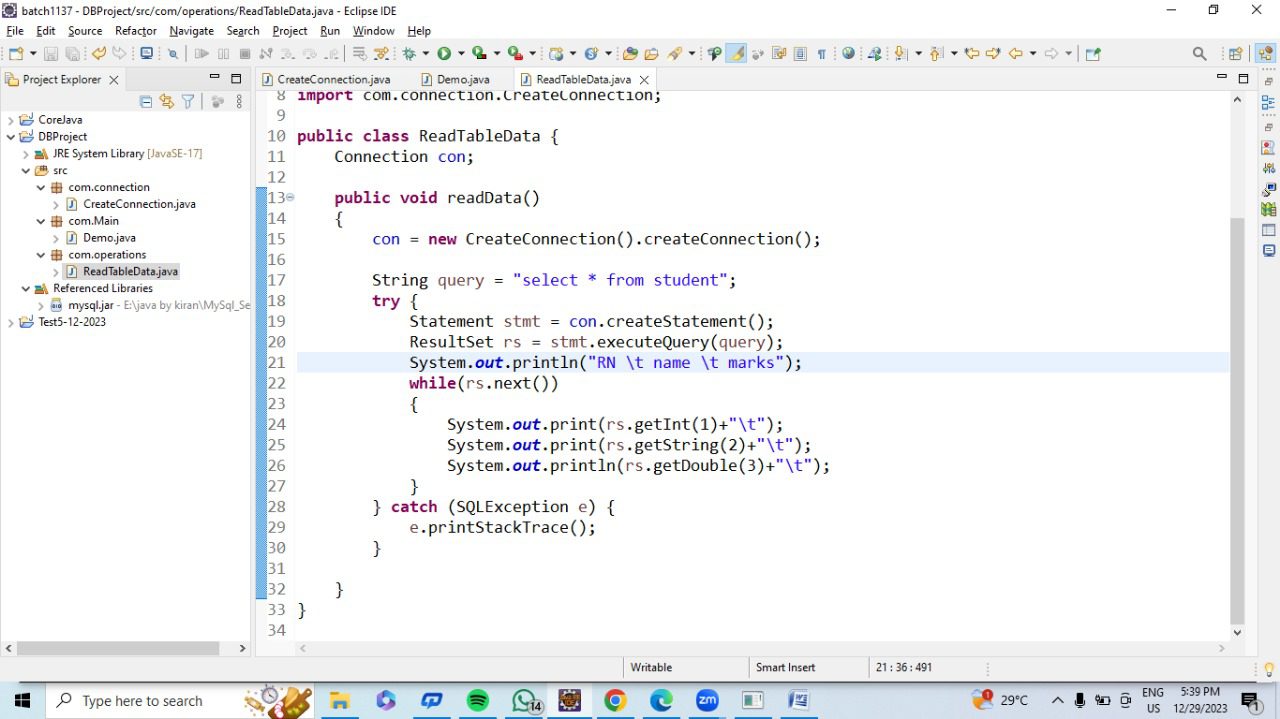Expand the CoreJava project node

[11, 120]
